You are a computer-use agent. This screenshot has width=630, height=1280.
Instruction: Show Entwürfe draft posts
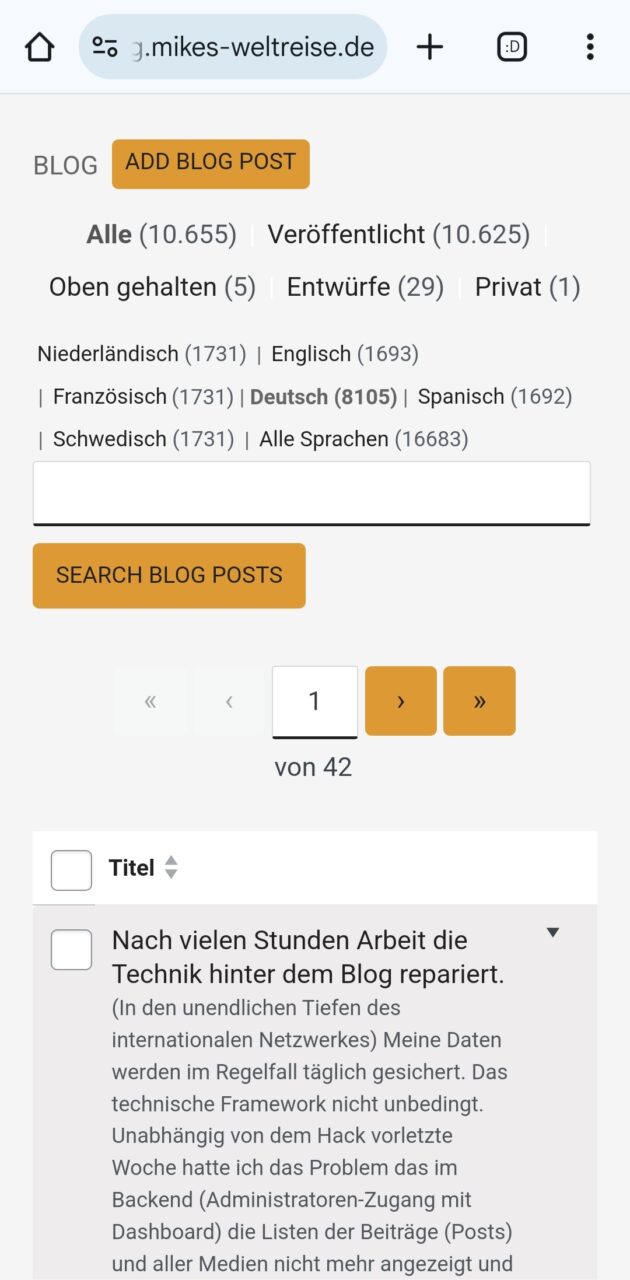(338, 288)
